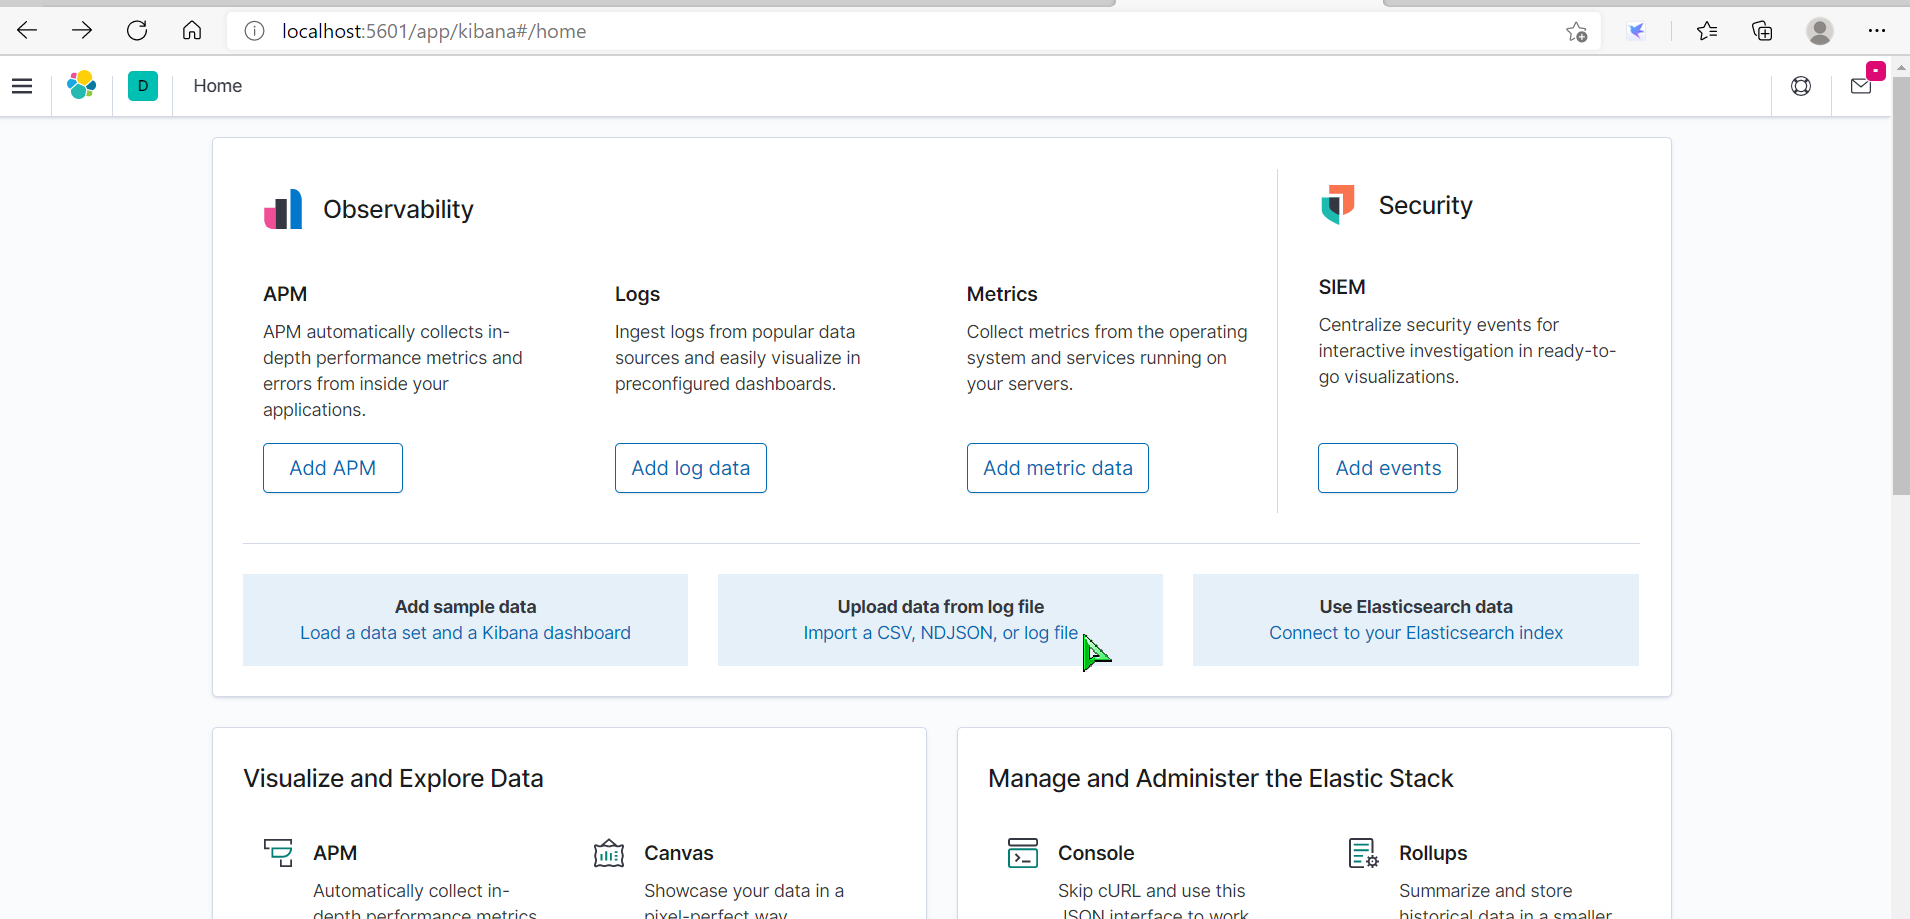Viewport: 1910px width, 919px height.
Task: Open the browser profile avatar
Action: point(1819,31)
